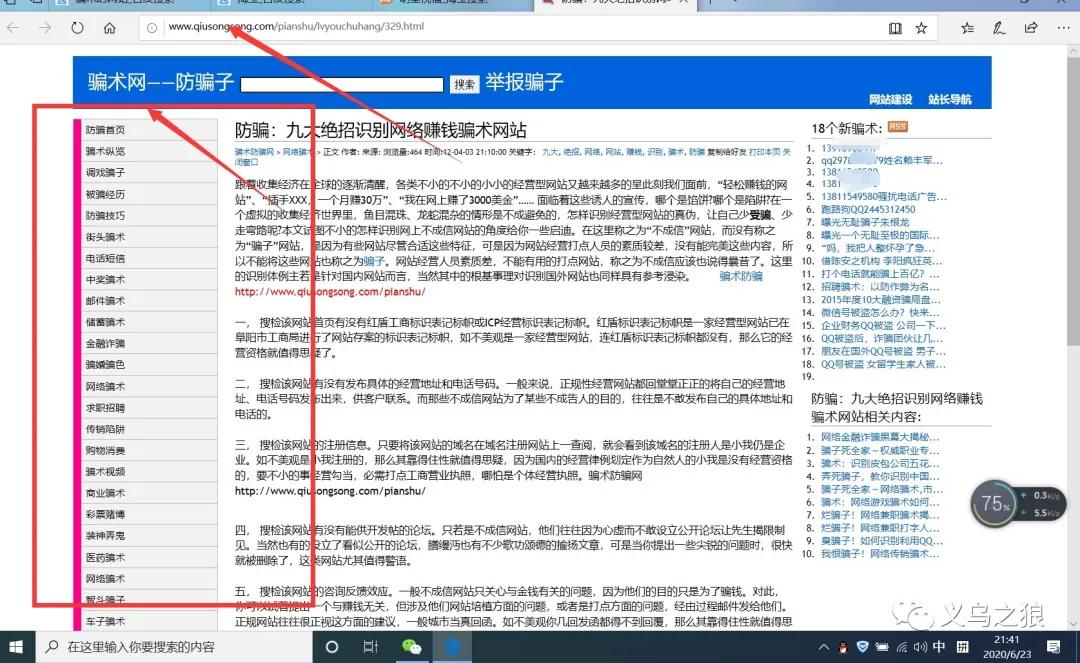Open the orange RSS feed badge
Image resolution: width=1080 pixels, height=663 pixels.
point(897,127)
